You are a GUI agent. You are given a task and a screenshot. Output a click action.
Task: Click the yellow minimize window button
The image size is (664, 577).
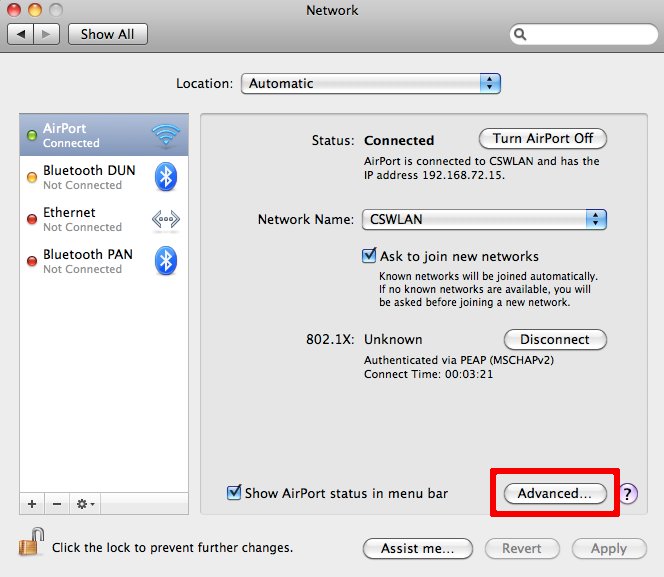(35, 10)
